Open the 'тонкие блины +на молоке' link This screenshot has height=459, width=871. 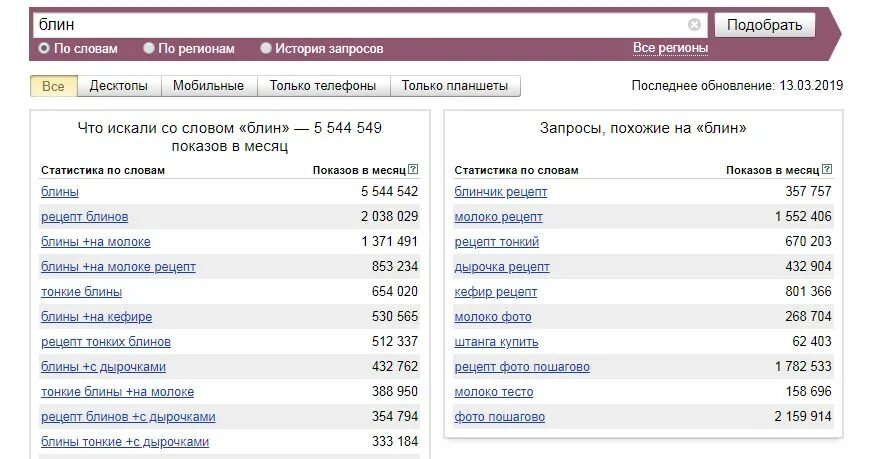point(118,392)
